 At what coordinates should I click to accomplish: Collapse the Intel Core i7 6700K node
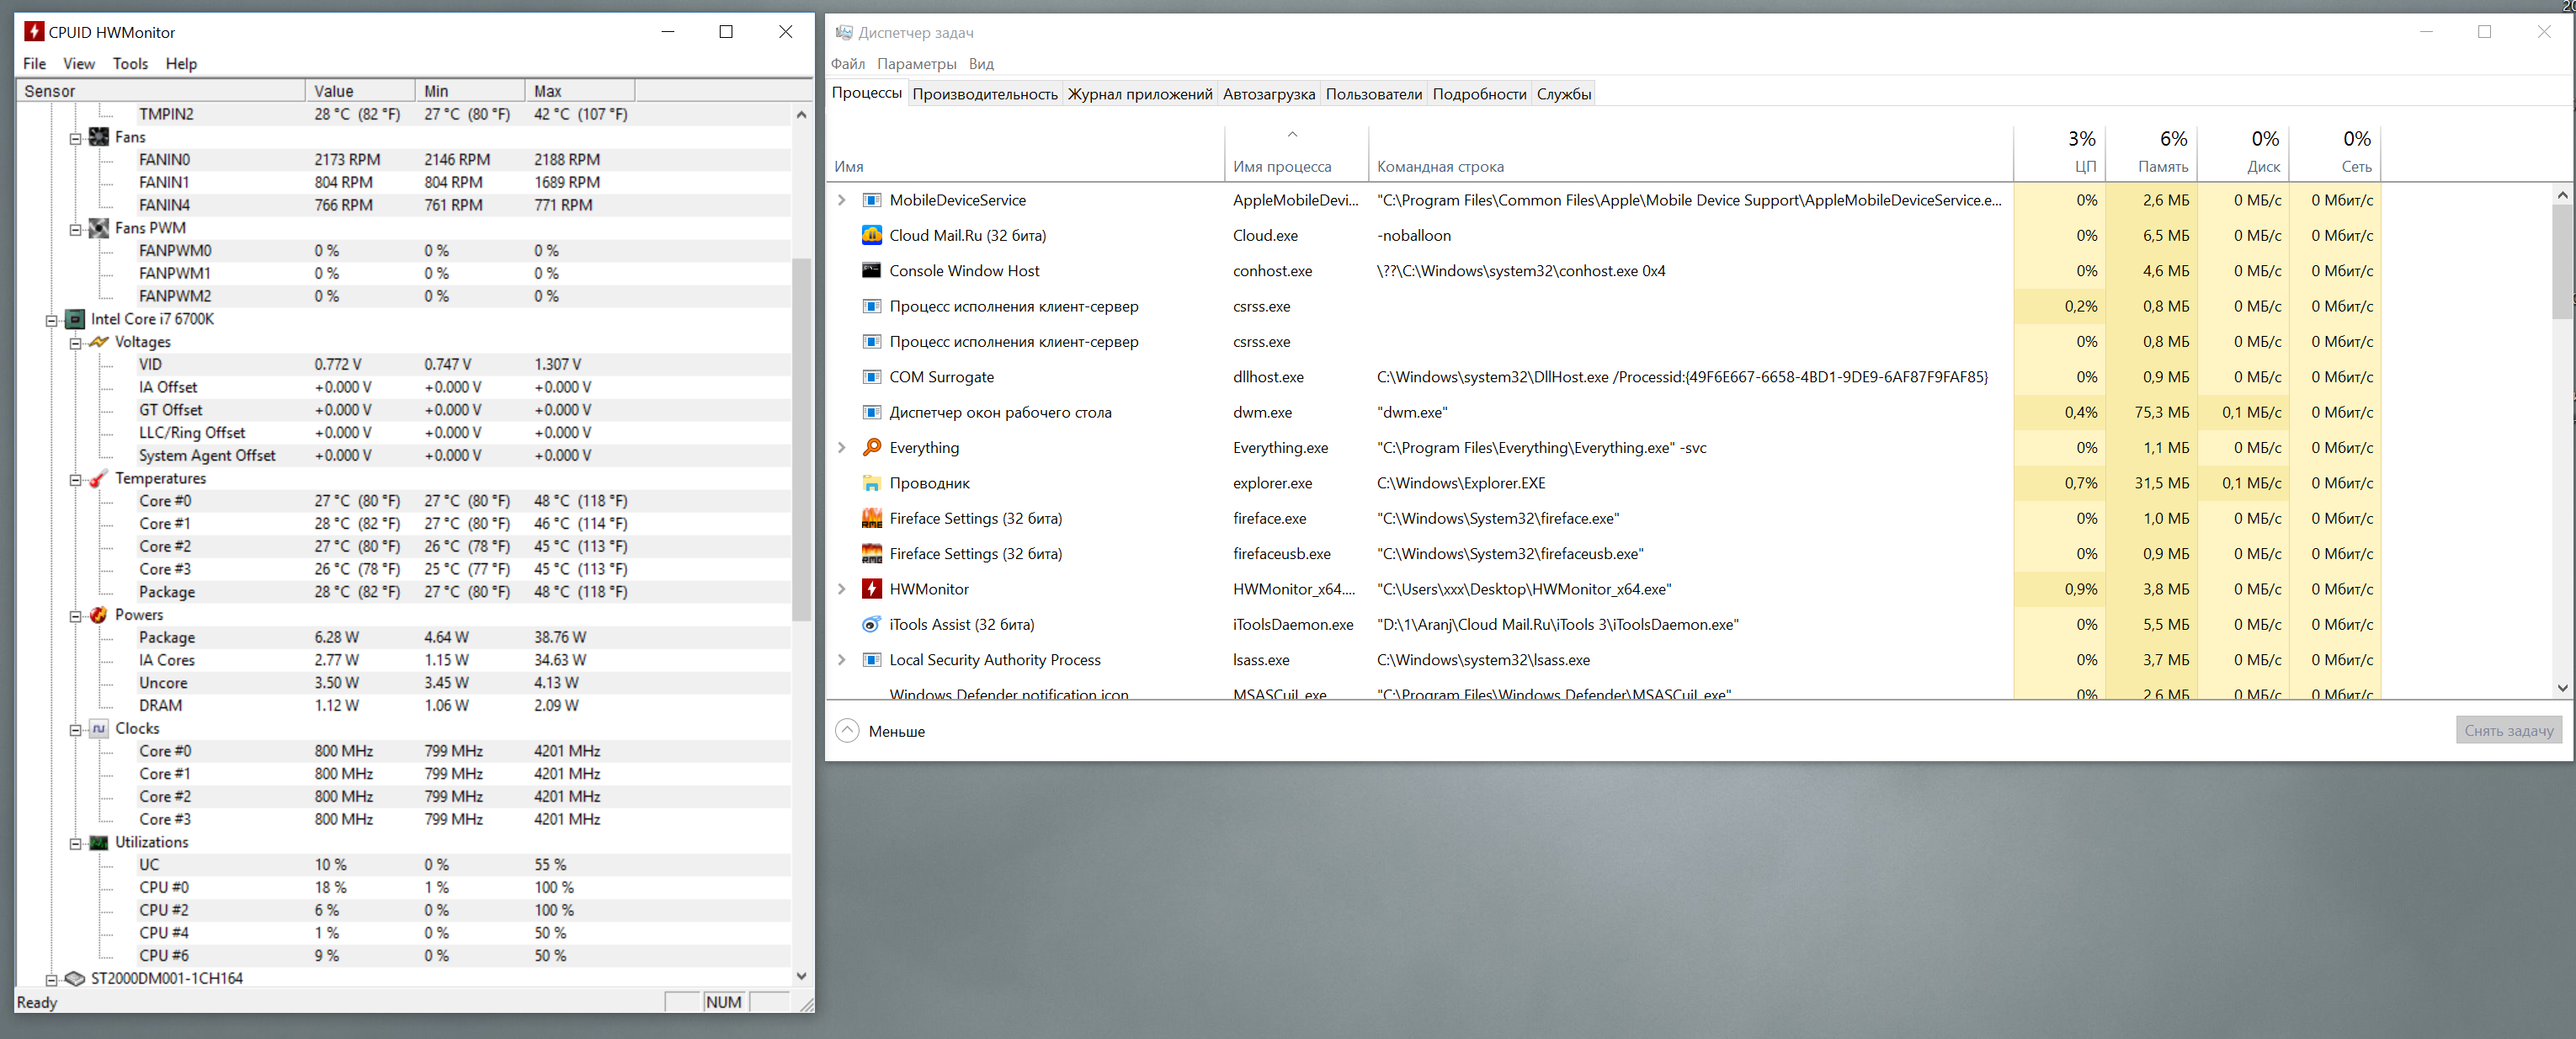tap(51, 321)
